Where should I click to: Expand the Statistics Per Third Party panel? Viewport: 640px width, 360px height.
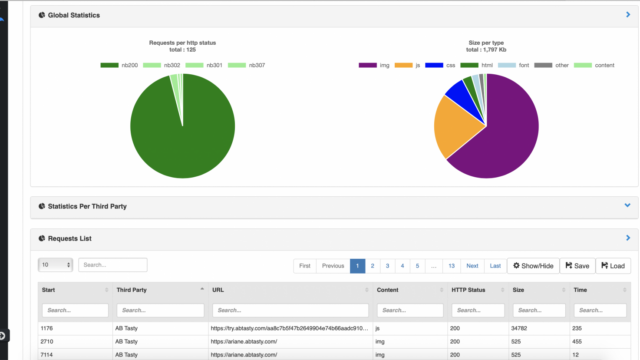click(x=627, y=205)
